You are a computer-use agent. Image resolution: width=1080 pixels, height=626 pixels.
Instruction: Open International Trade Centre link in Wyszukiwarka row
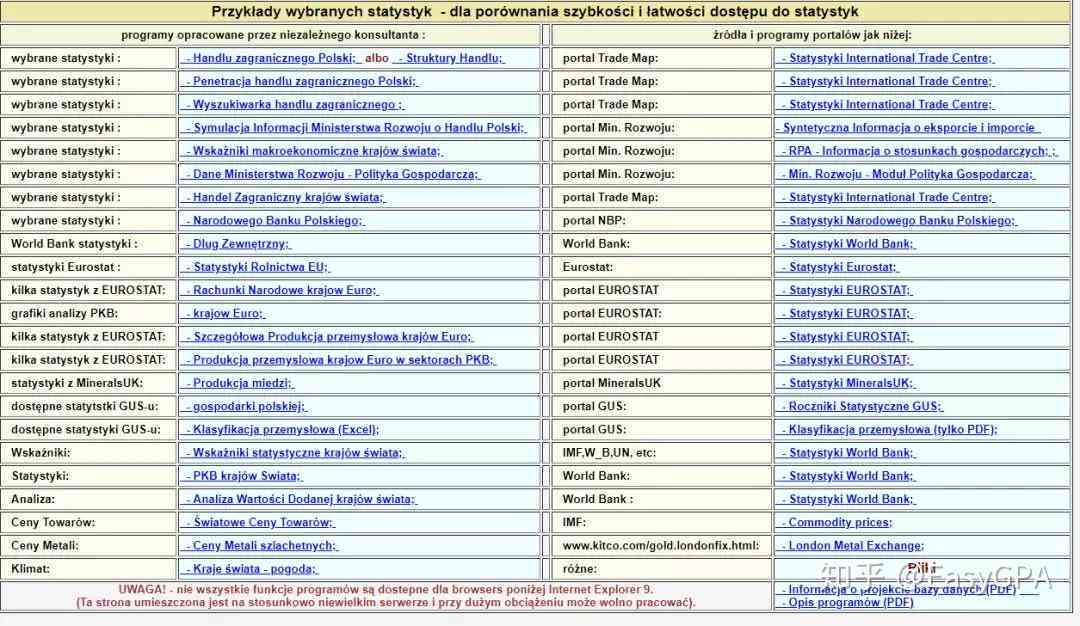(886, 105)
